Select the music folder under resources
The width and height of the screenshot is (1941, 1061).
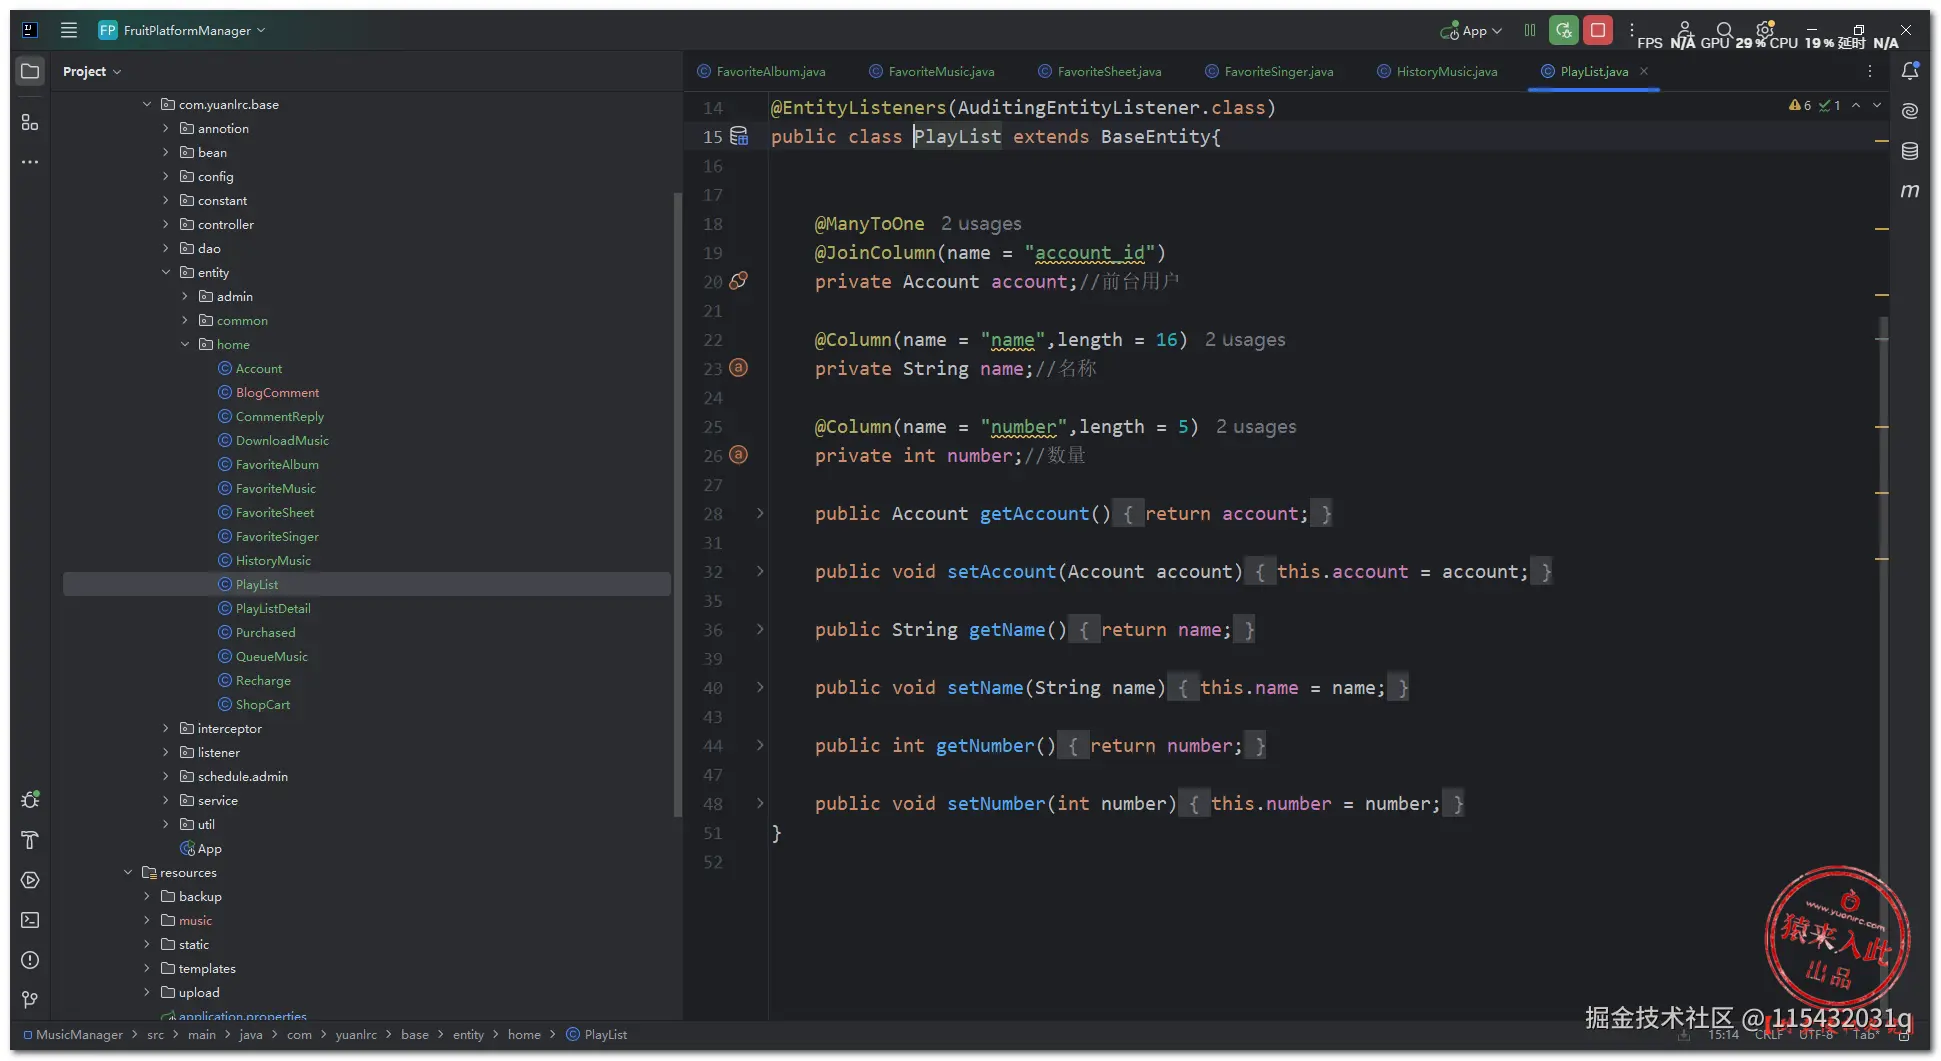[195, 920]
